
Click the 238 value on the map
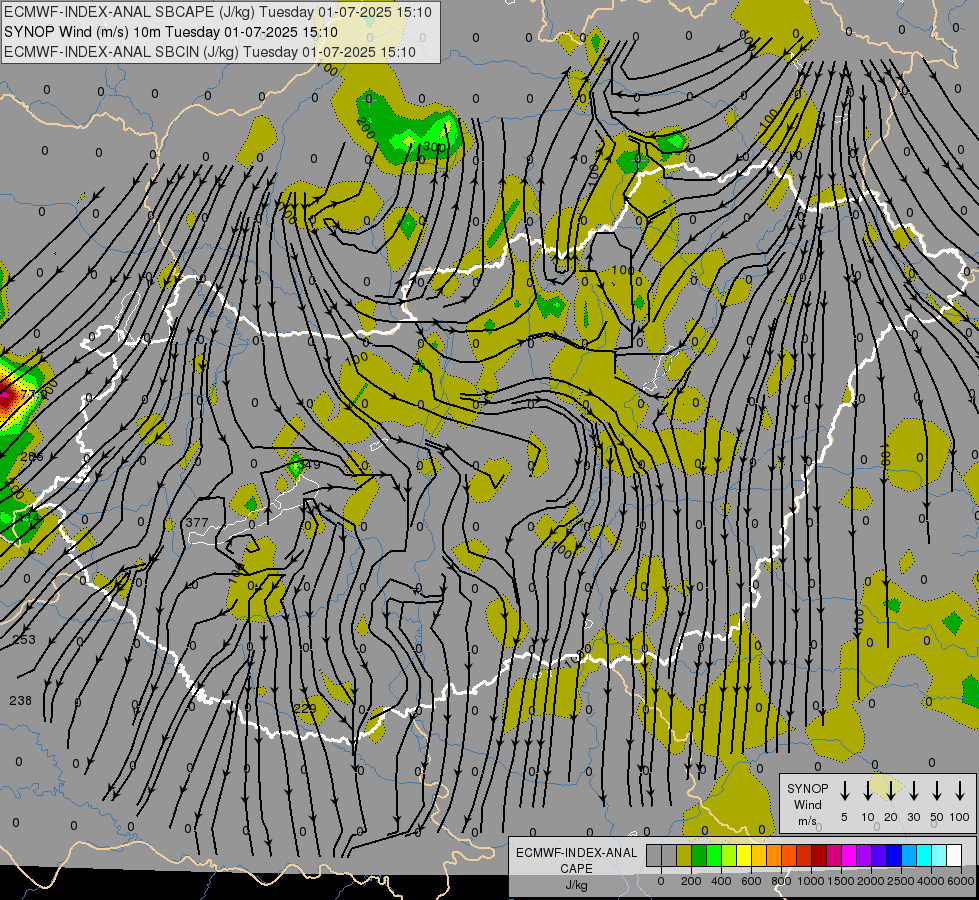[21, 701]
